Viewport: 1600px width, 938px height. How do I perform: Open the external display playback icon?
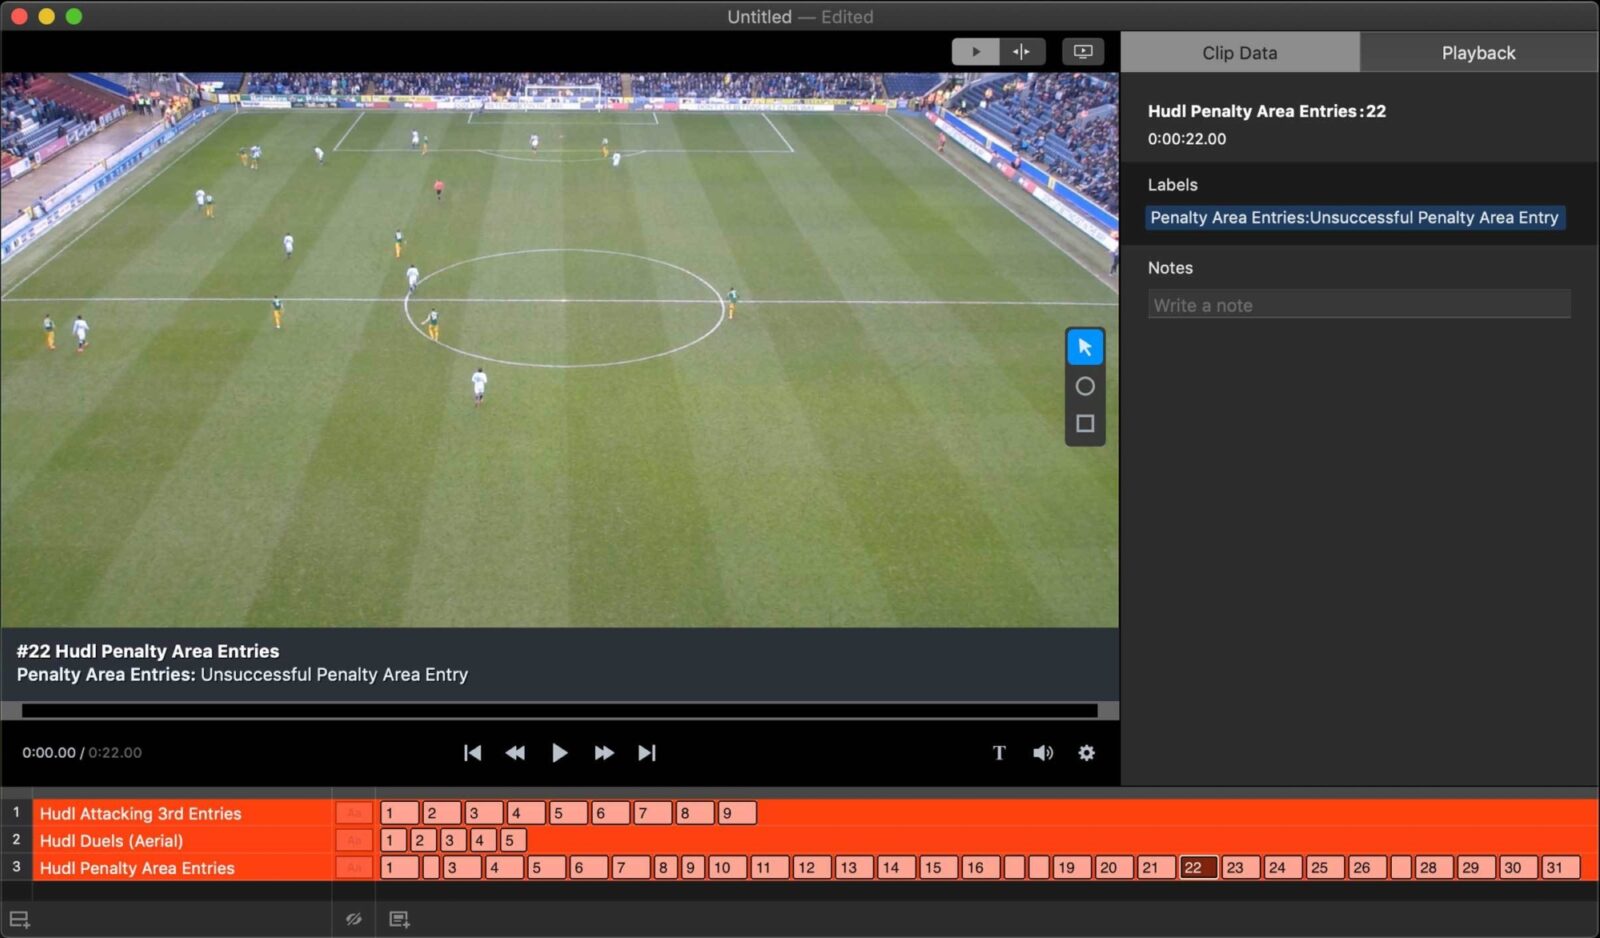point(1083,50)
